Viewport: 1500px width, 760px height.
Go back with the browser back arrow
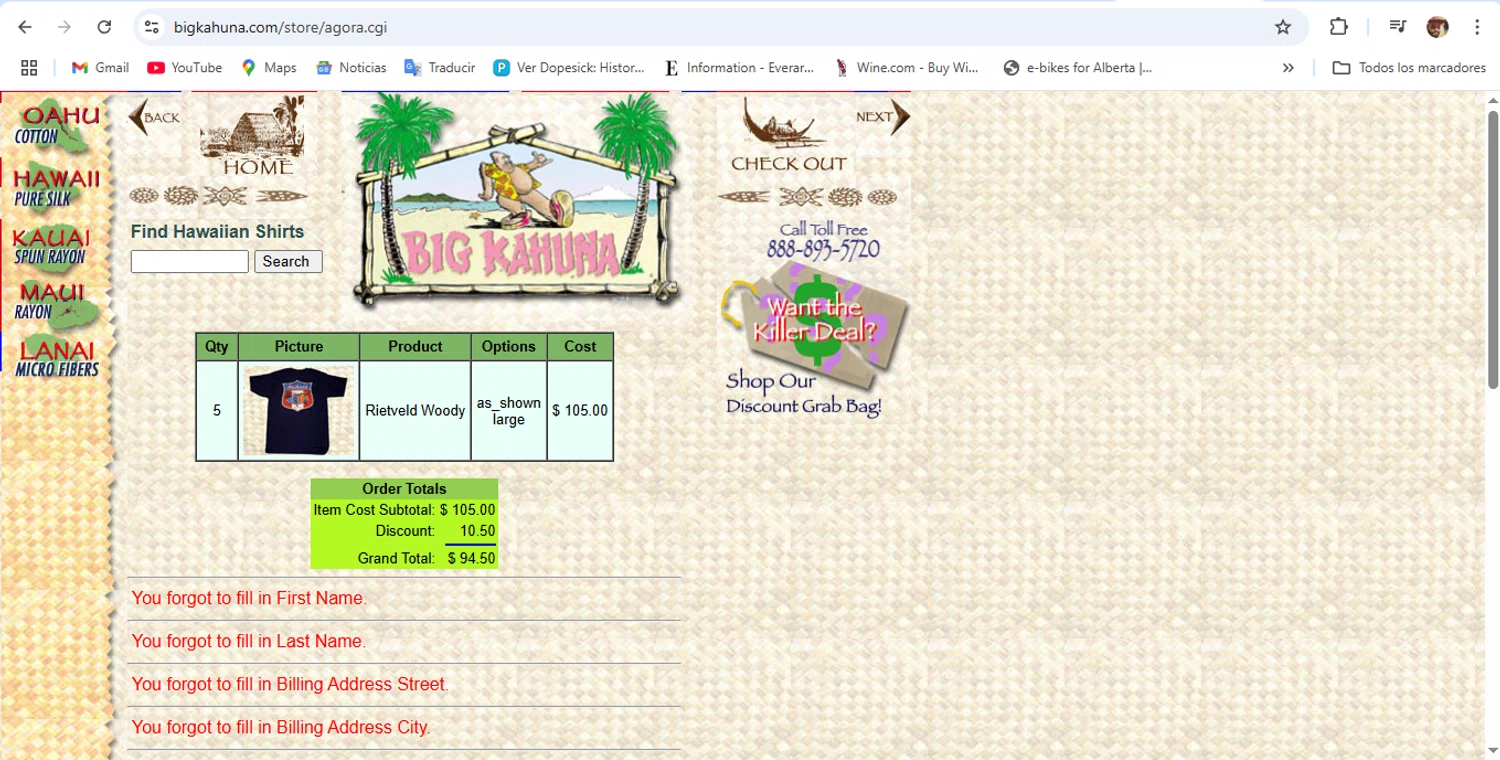tap(25, 27)
